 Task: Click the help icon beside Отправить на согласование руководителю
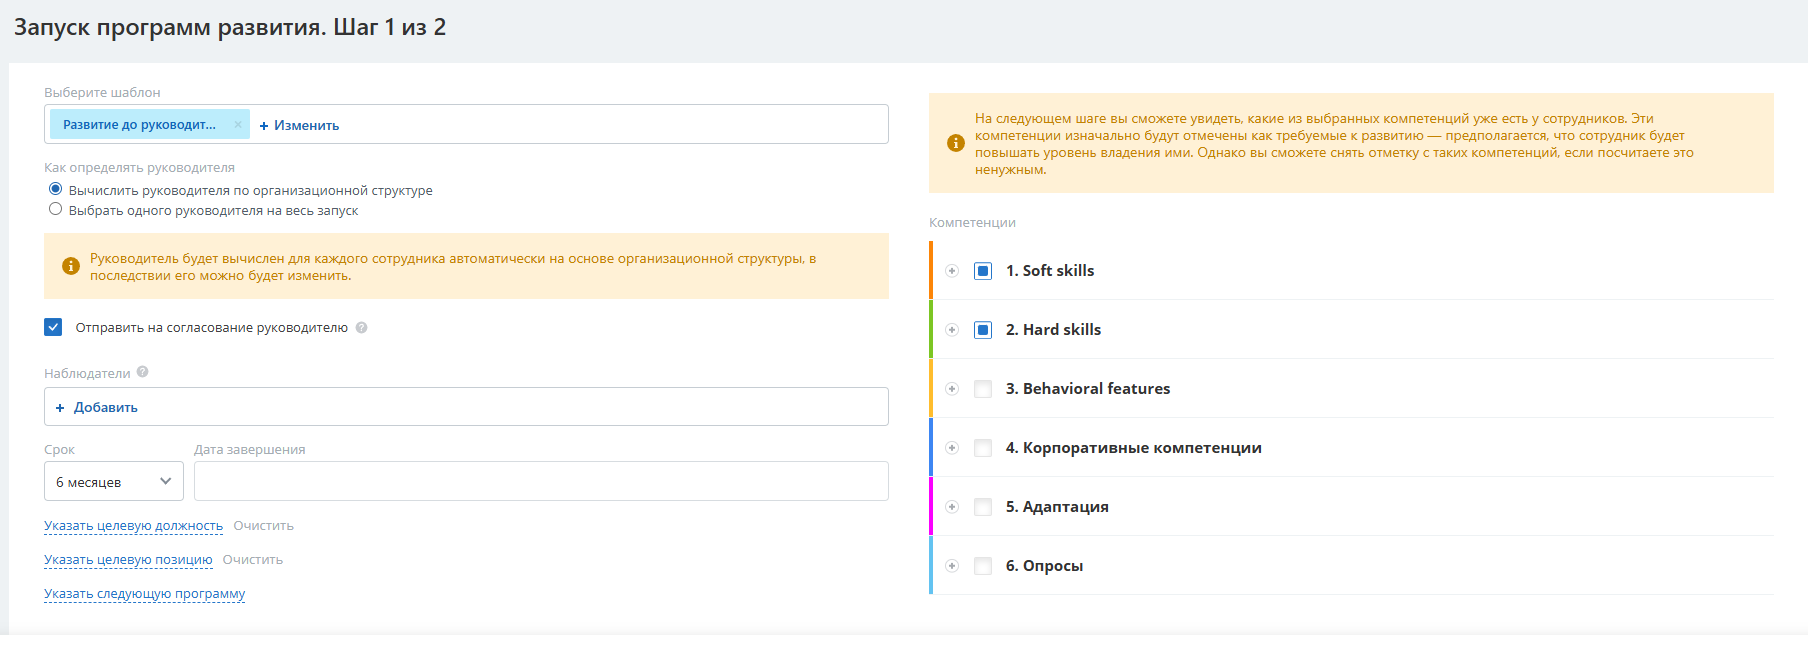point(362,327)
